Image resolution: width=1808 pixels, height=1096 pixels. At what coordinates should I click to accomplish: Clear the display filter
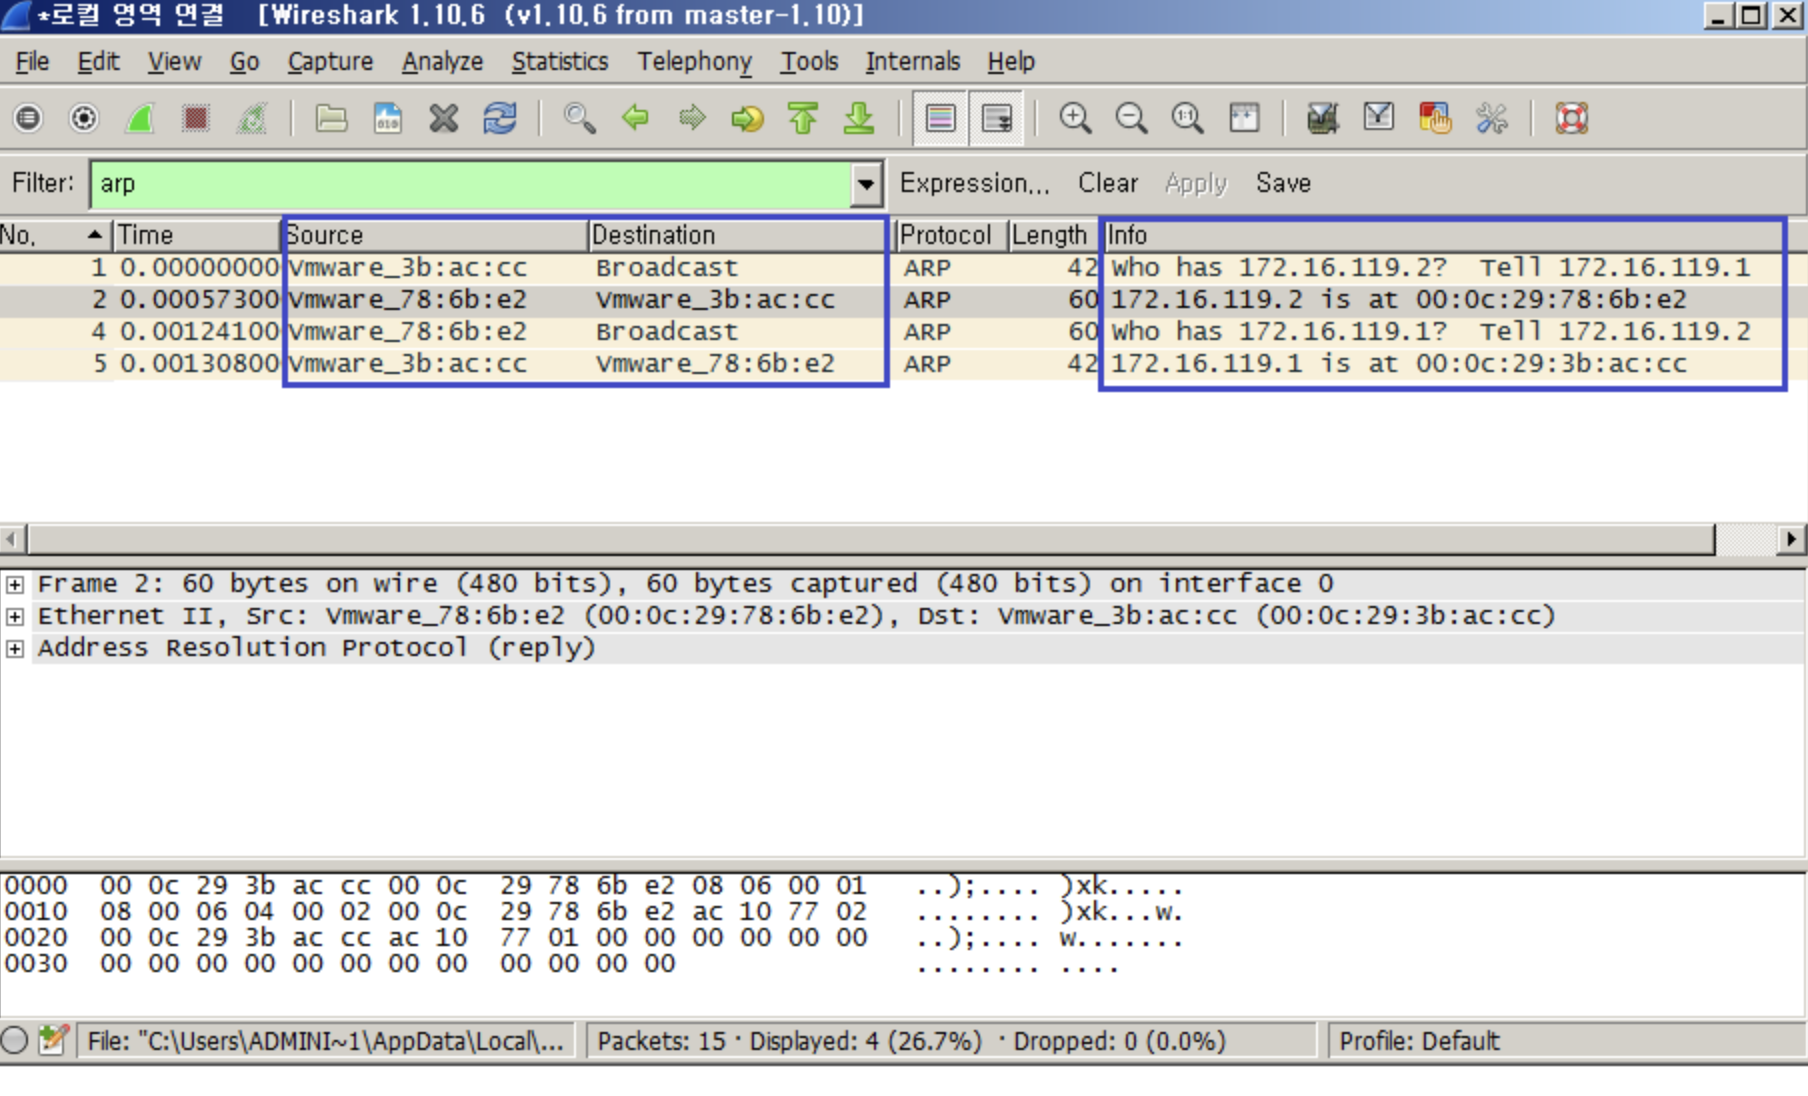(x=1107, y=183)
